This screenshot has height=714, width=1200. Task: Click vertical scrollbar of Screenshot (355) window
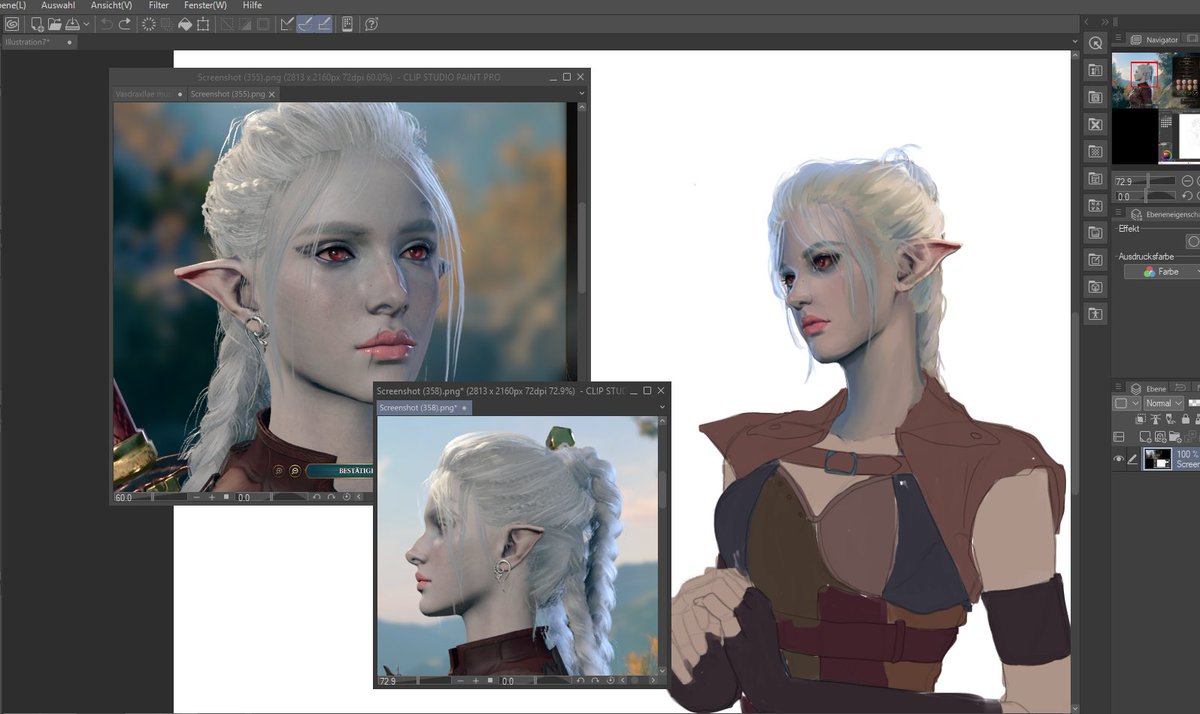coord(583,247)
